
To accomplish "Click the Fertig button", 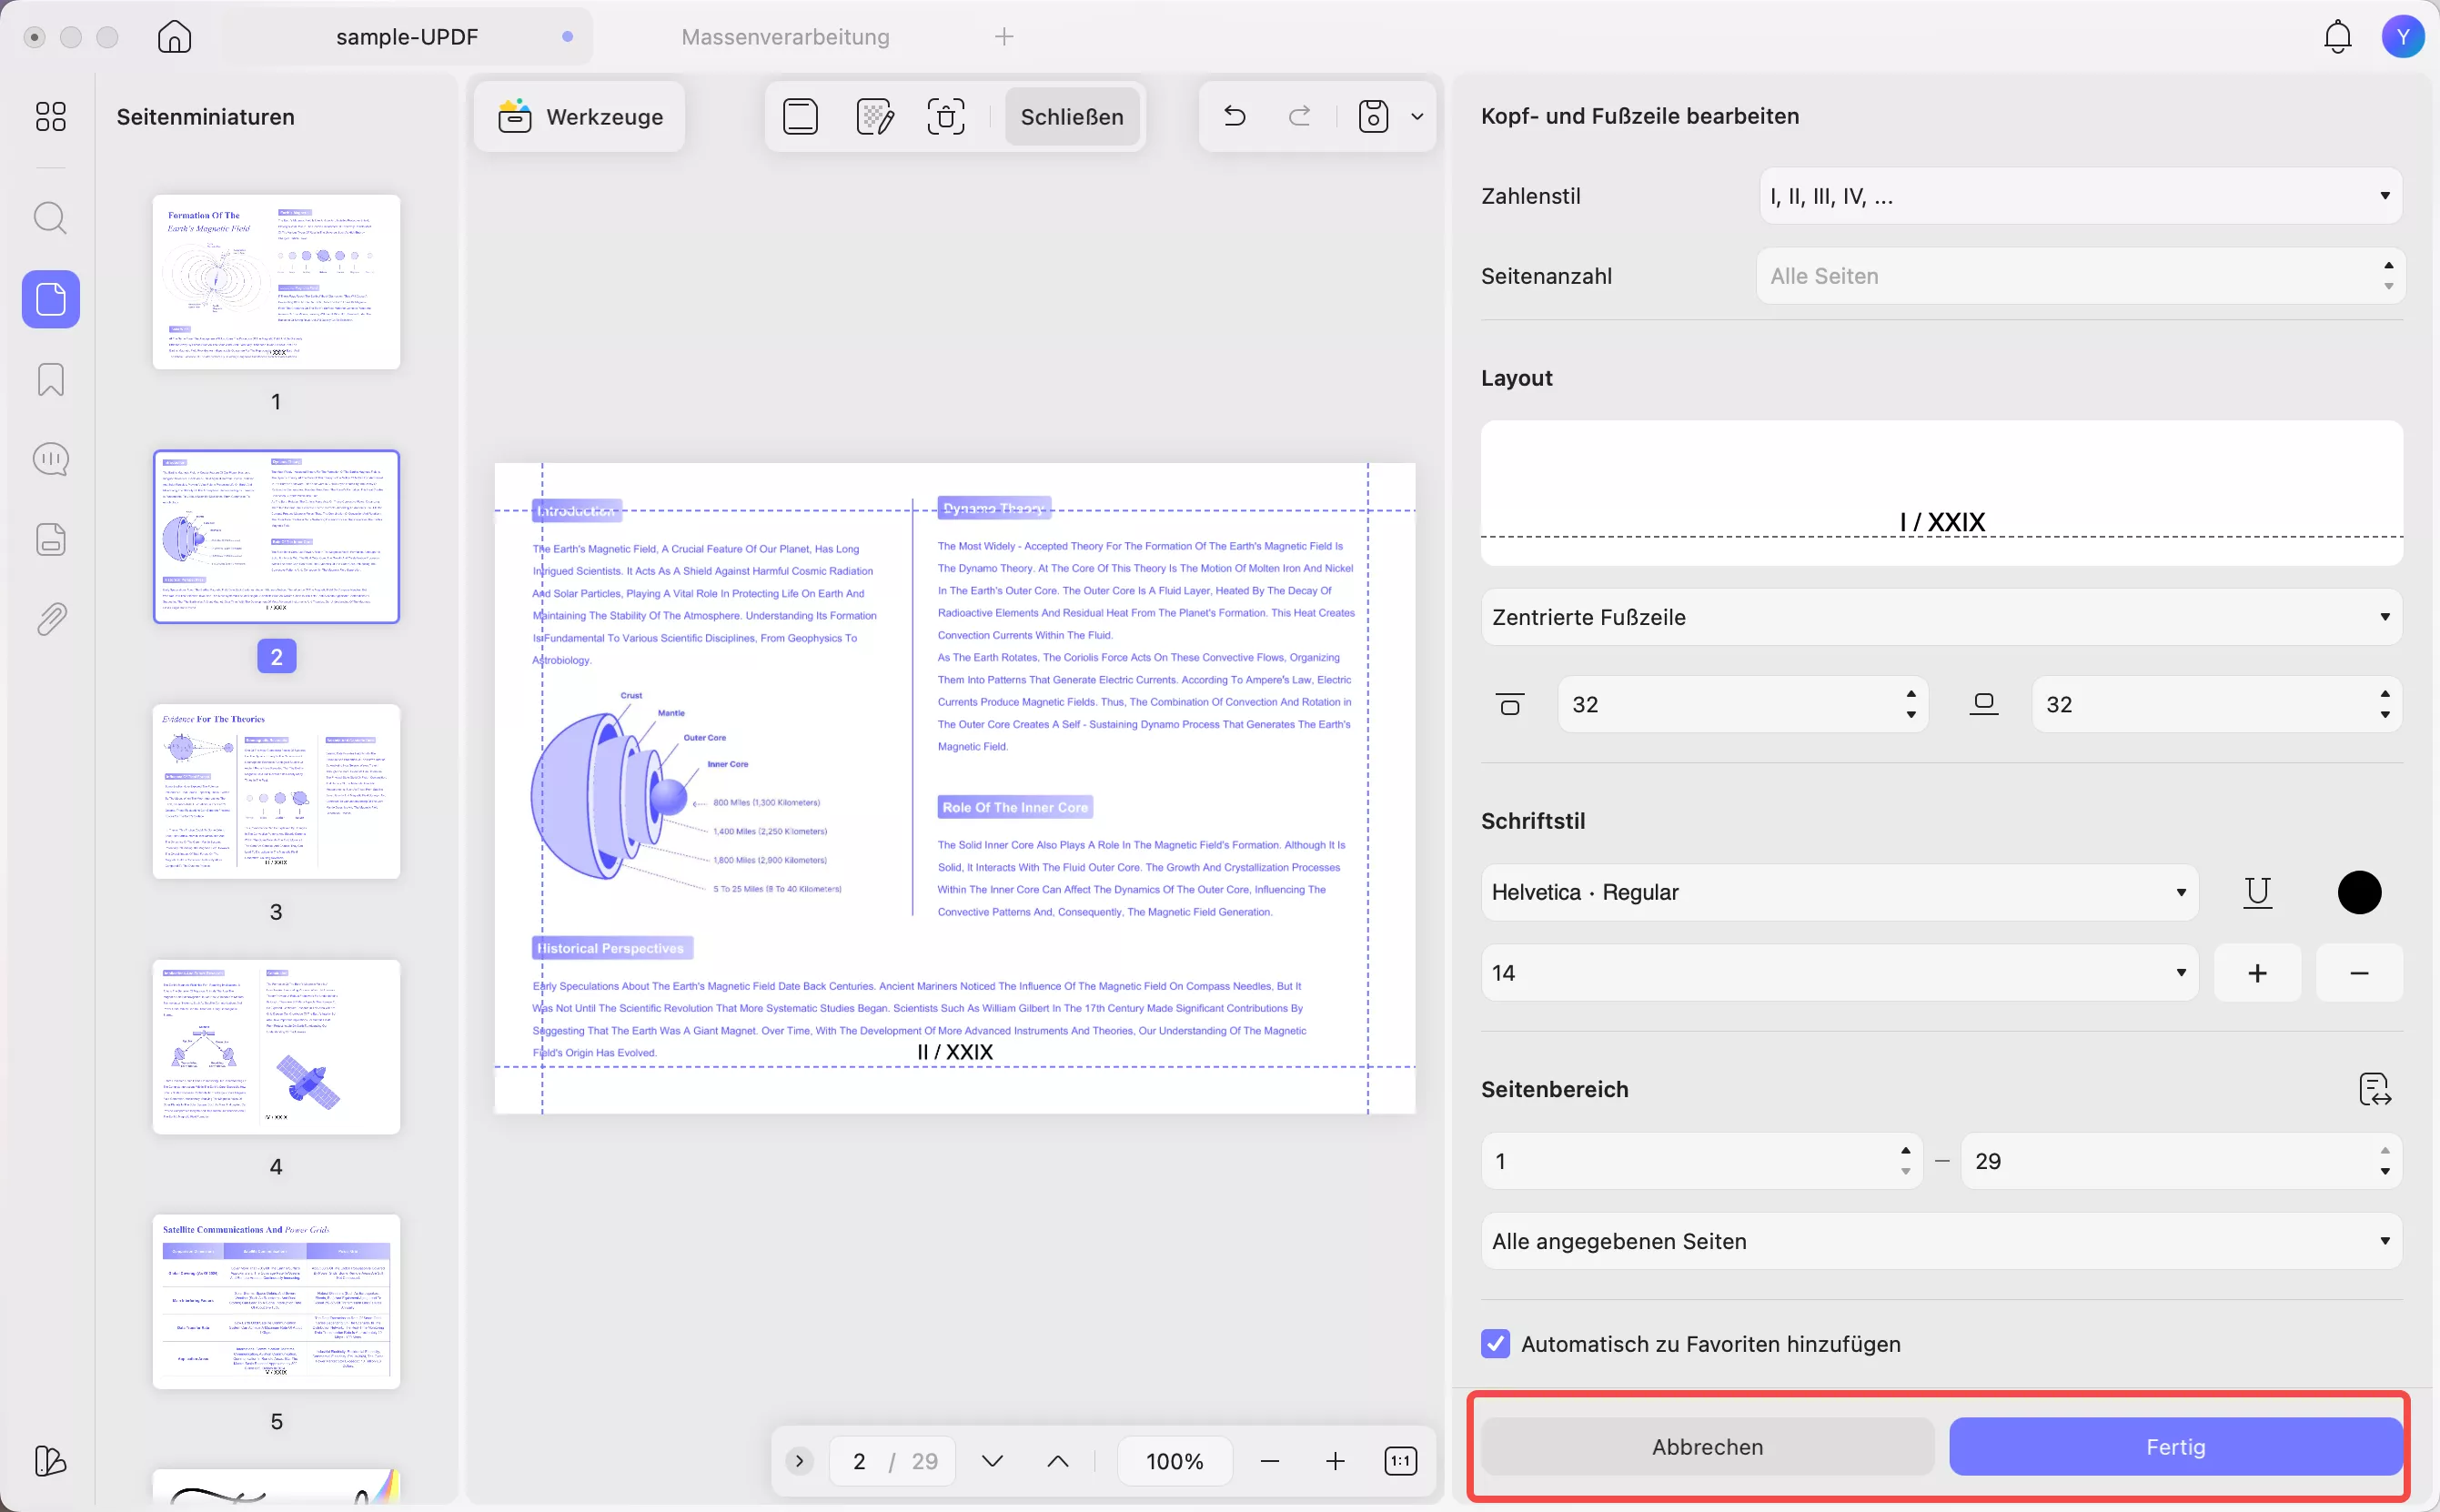I will tap(2175, 1447).
